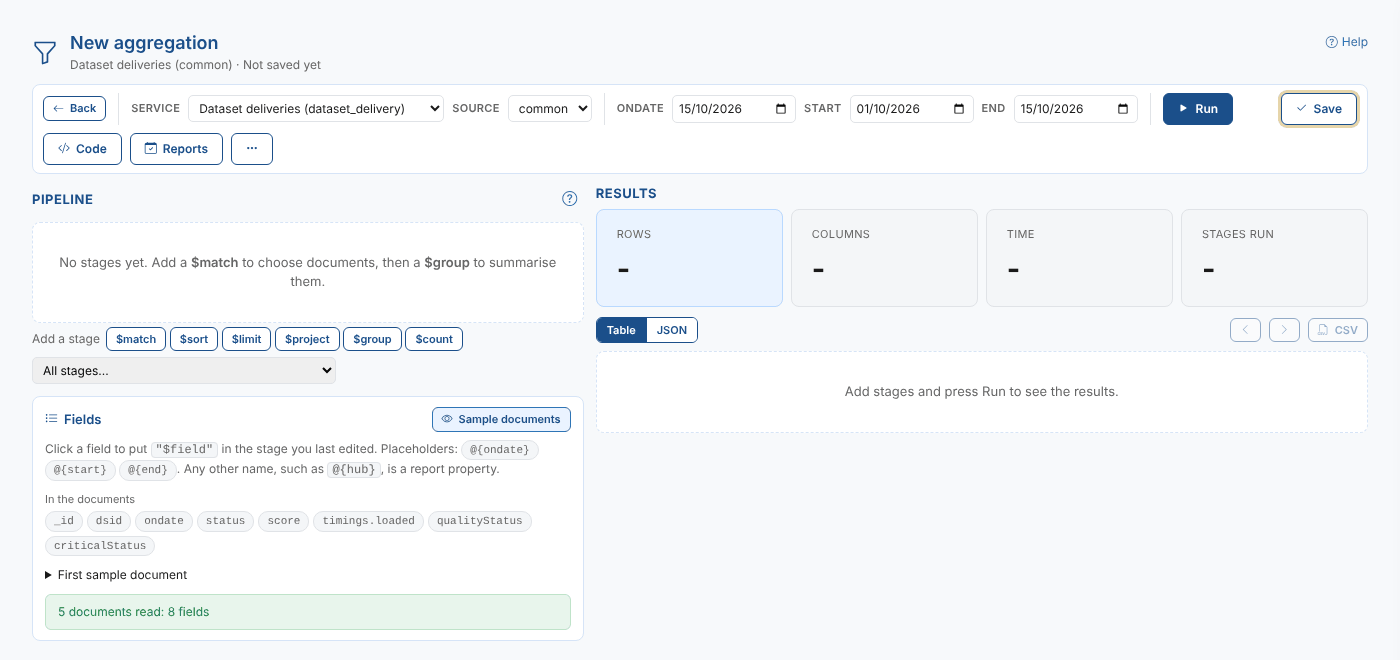Image resolution: width=1400 pixels, height=660 pixels.
Task: Open the All stages dropdown
Action: [184, 370]
